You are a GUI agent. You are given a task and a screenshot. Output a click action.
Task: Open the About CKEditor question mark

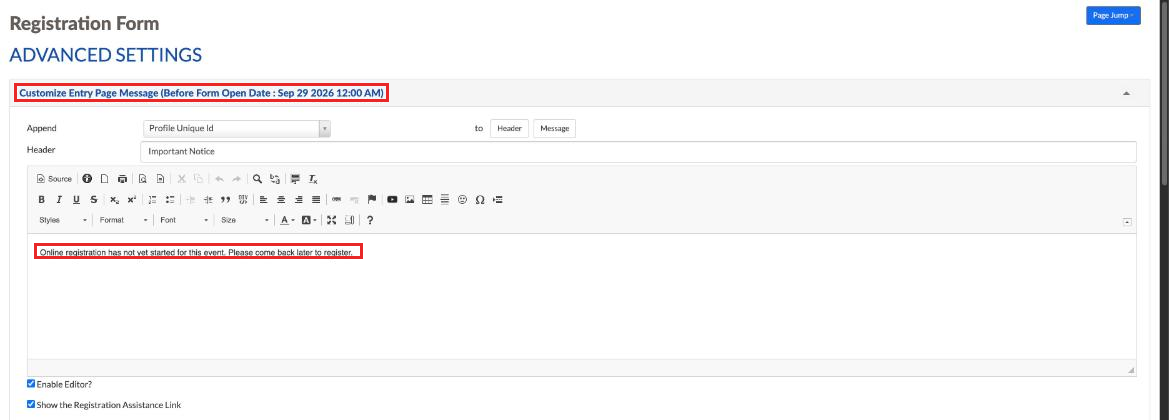tap(370, 220)
